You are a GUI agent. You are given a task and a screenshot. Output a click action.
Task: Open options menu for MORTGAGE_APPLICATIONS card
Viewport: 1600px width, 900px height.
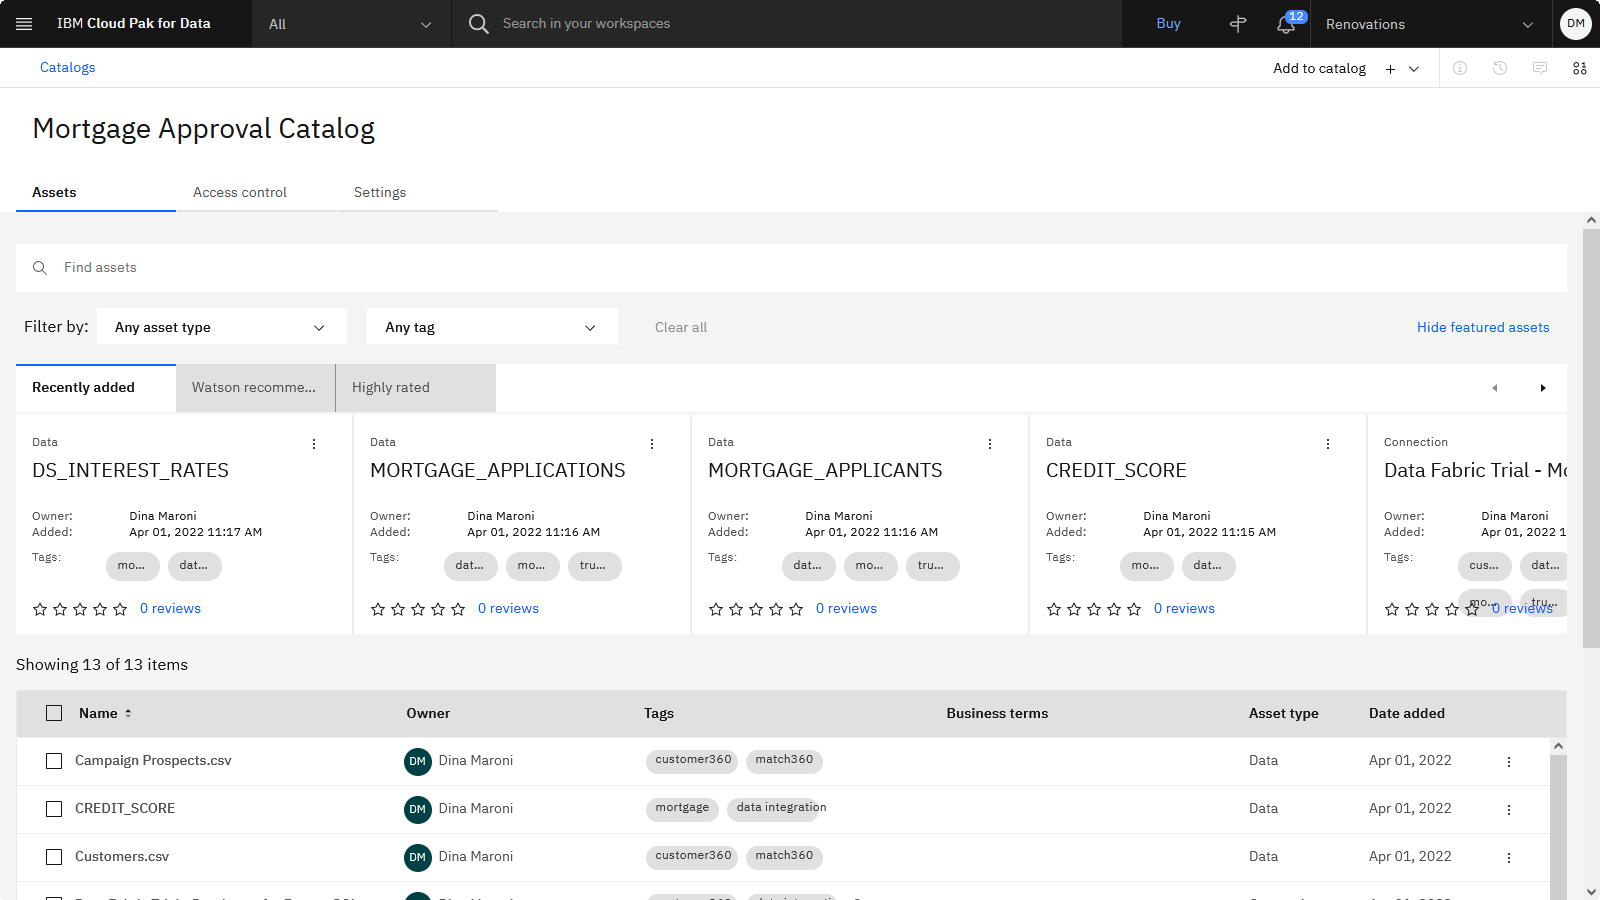[652, 444]
